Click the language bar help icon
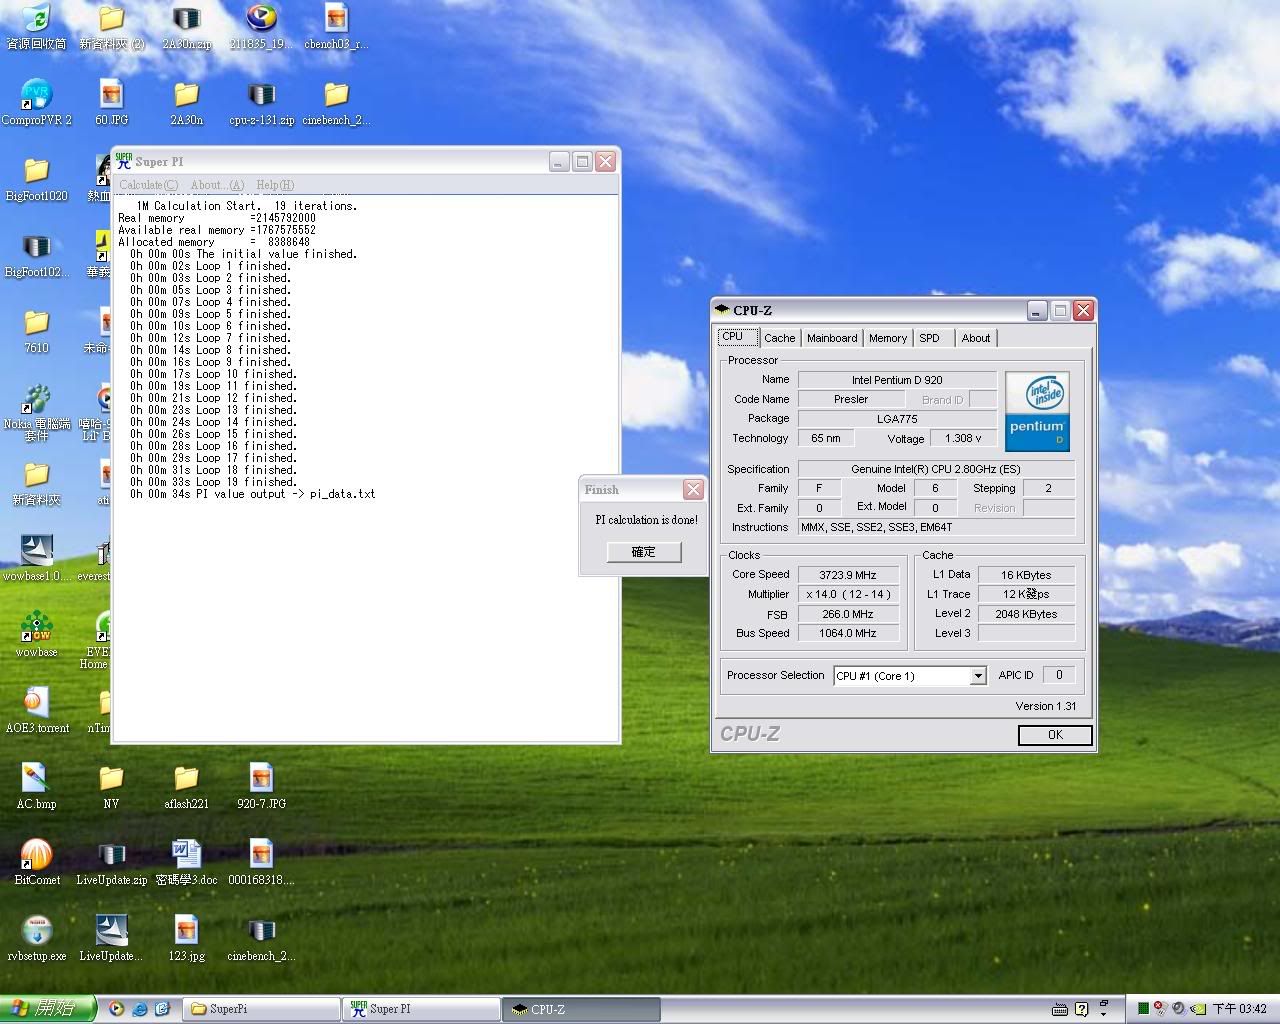 point(1081,1009)
